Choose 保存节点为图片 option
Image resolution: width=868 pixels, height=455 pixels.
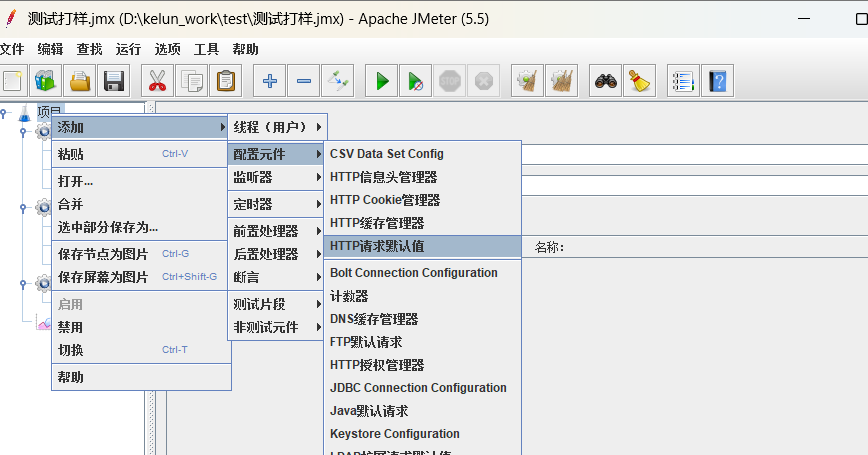click(141, 254)
